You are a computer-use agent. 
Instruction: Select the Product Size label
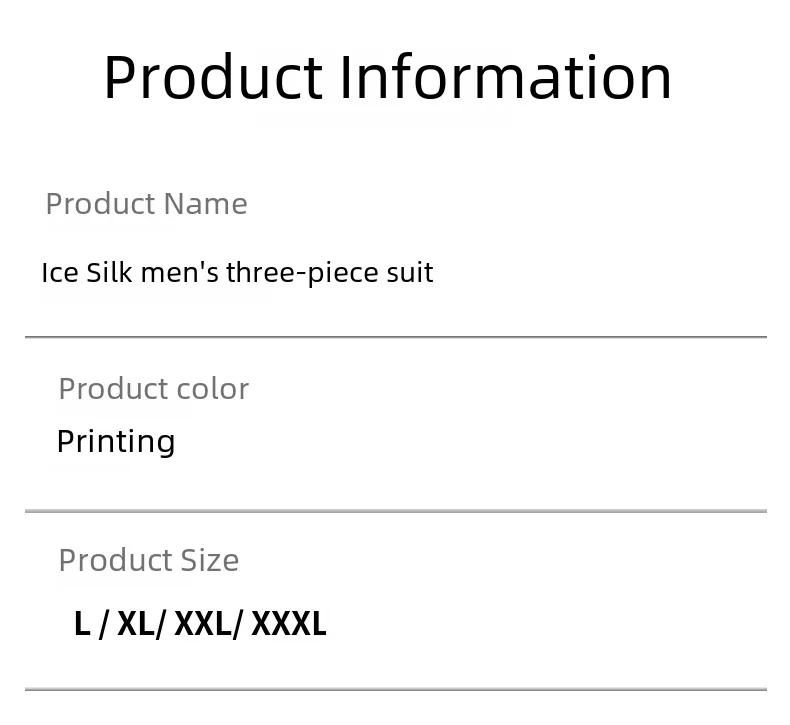pyautogui.click(x=149, y=560)
